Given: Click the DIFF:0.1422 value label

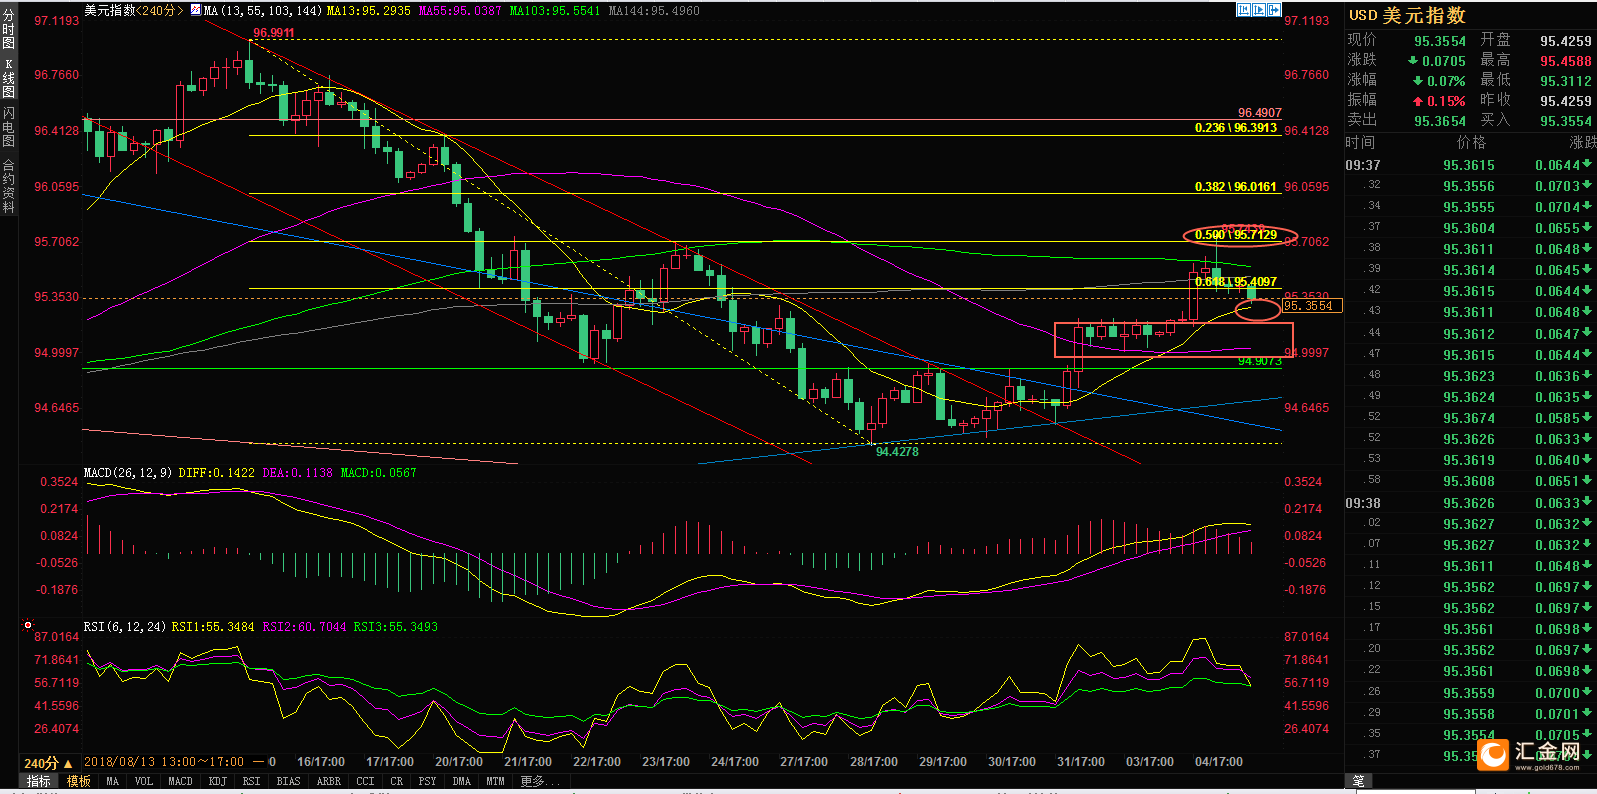Looking at the screenshot, I should tap(216, 473).
